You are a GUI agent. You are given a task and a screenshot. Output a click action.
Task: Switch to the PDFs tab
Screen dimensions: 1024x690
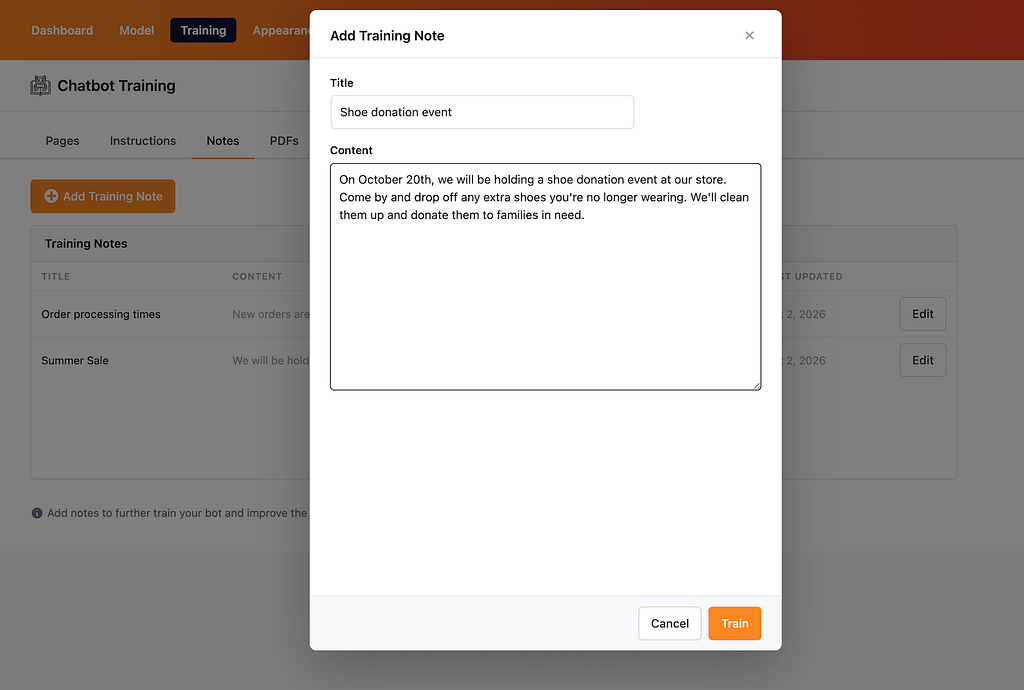(x=284, y=141)
